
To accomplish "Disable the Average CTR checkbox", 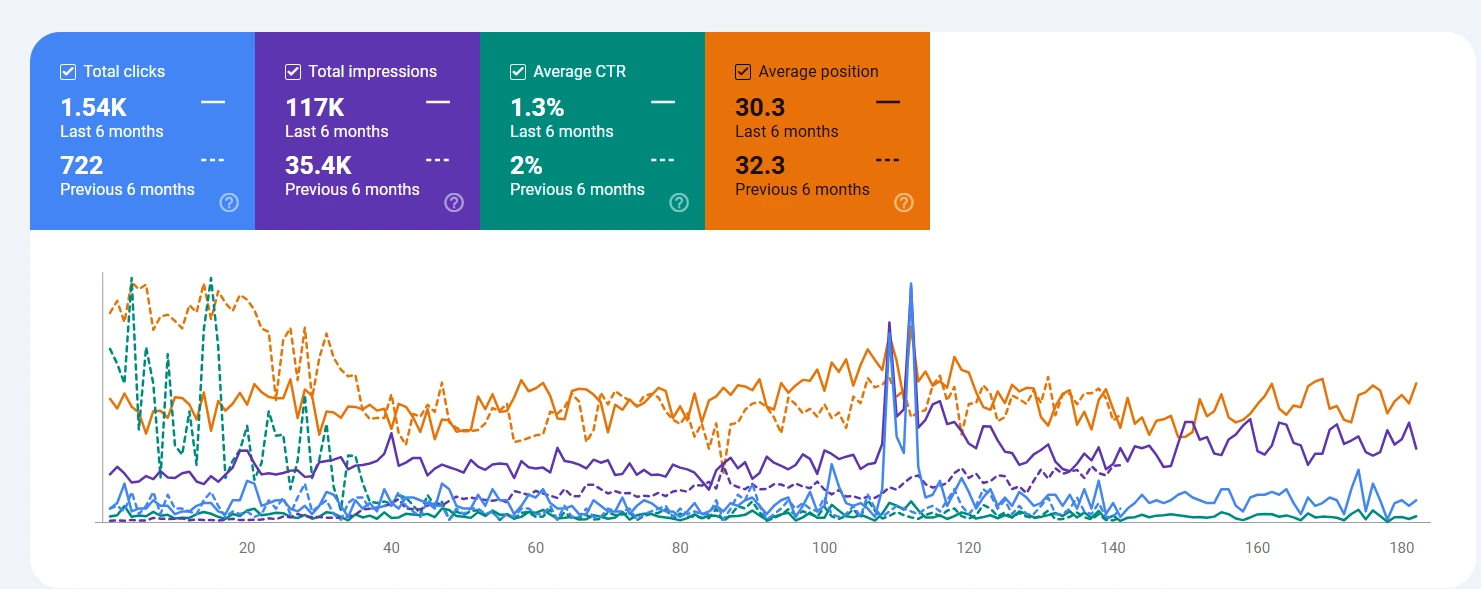I will click(x=518, y=72).
